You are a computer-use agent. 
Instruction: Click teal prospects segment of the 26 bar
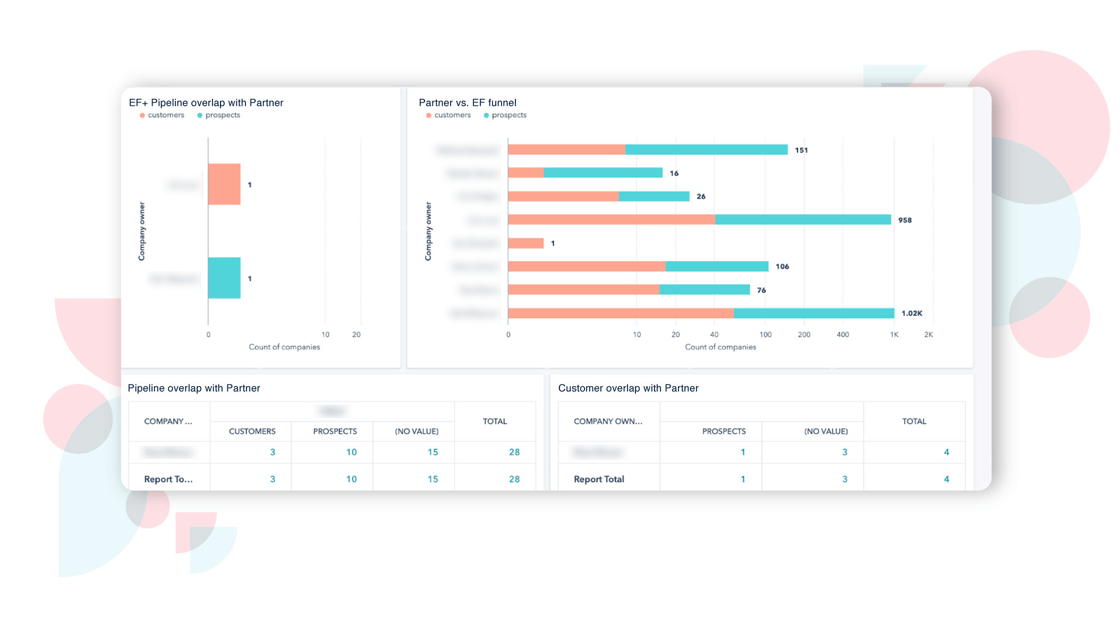pos(654,197)
